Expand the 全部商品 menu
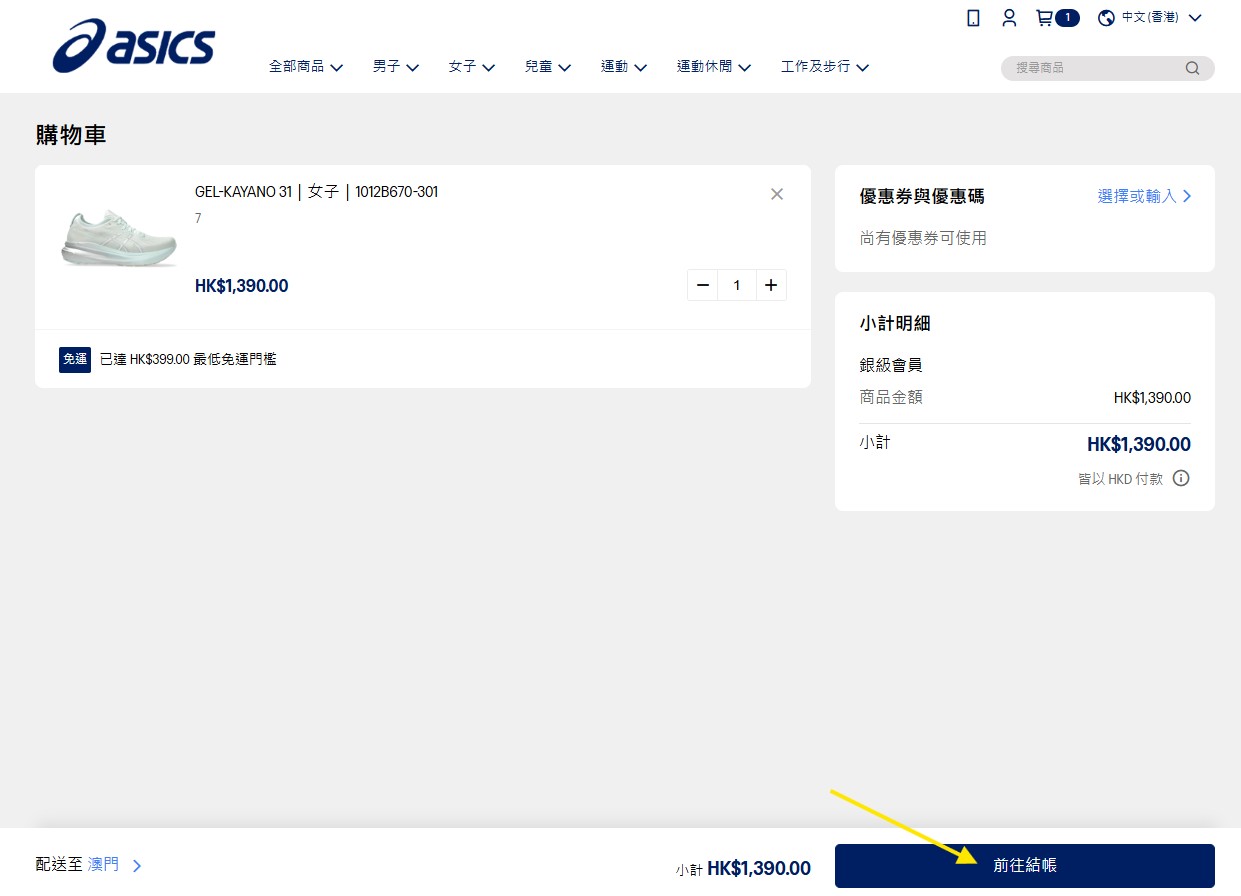This screenshot has height=896, width=1241. coord(306,67)
